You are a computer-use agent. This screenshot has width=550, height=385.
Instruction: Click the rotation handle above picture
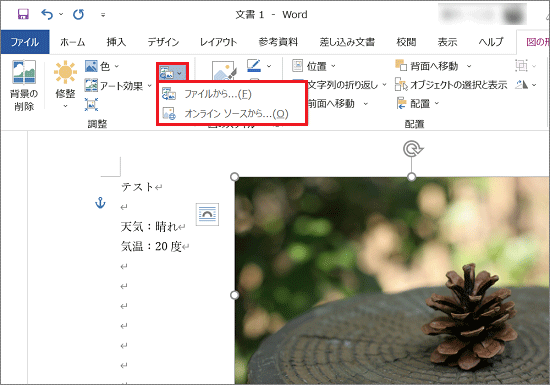click(x=412, y=149)
